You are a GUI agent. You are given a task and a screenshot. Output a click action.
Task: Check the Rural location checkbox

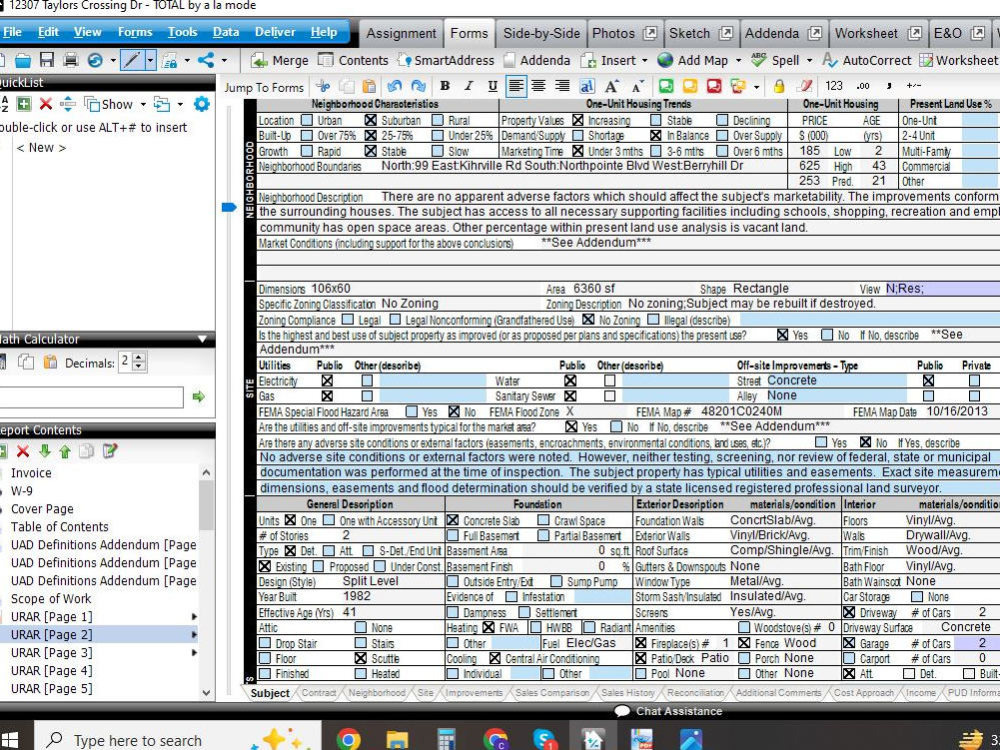438,120
